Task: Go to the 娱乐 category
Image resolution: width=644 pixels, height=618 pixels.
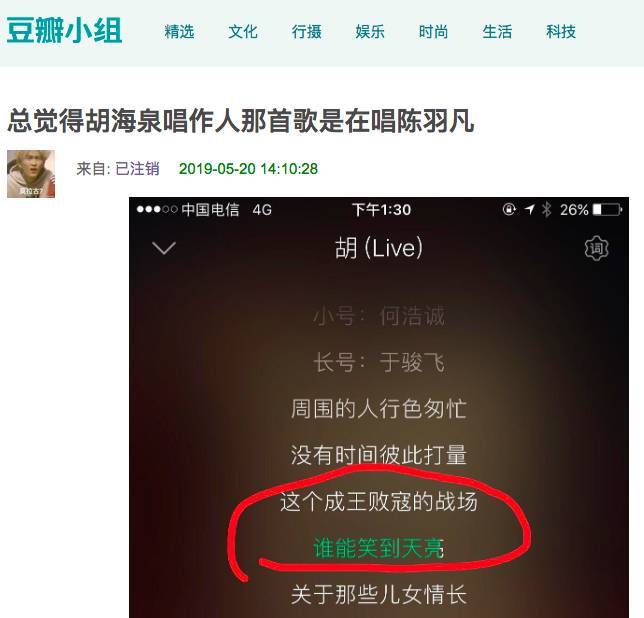Action: (x=370, y=32)
